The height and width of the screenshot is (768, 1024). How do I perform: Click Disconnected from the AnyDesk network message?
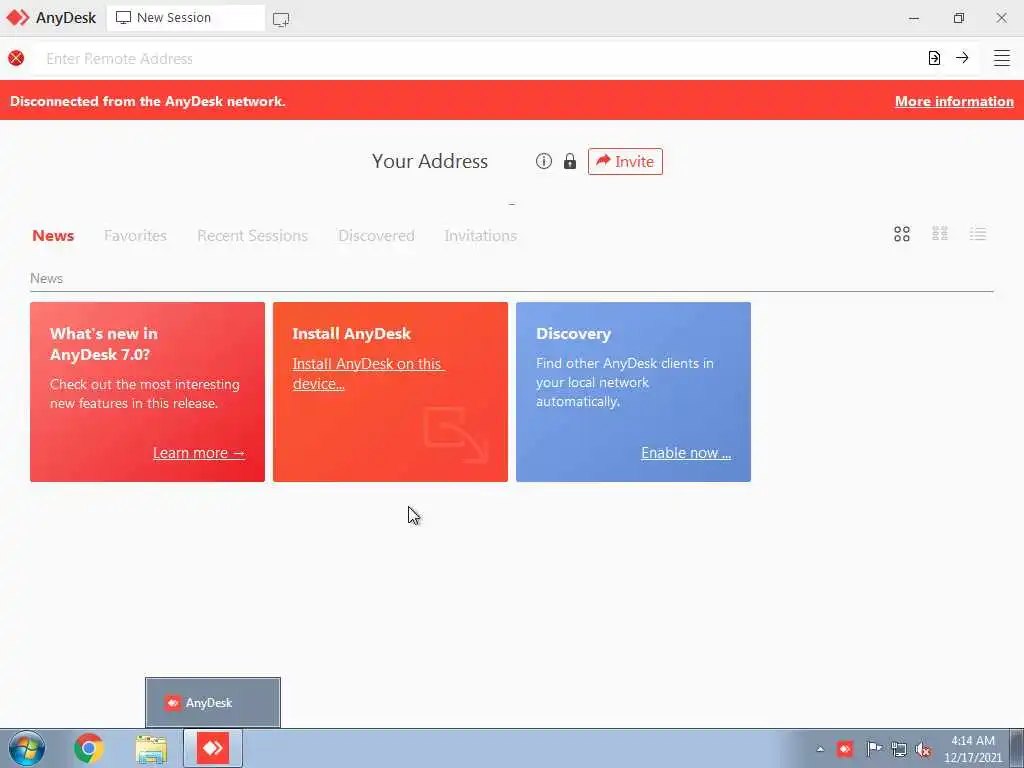[148, 101]
